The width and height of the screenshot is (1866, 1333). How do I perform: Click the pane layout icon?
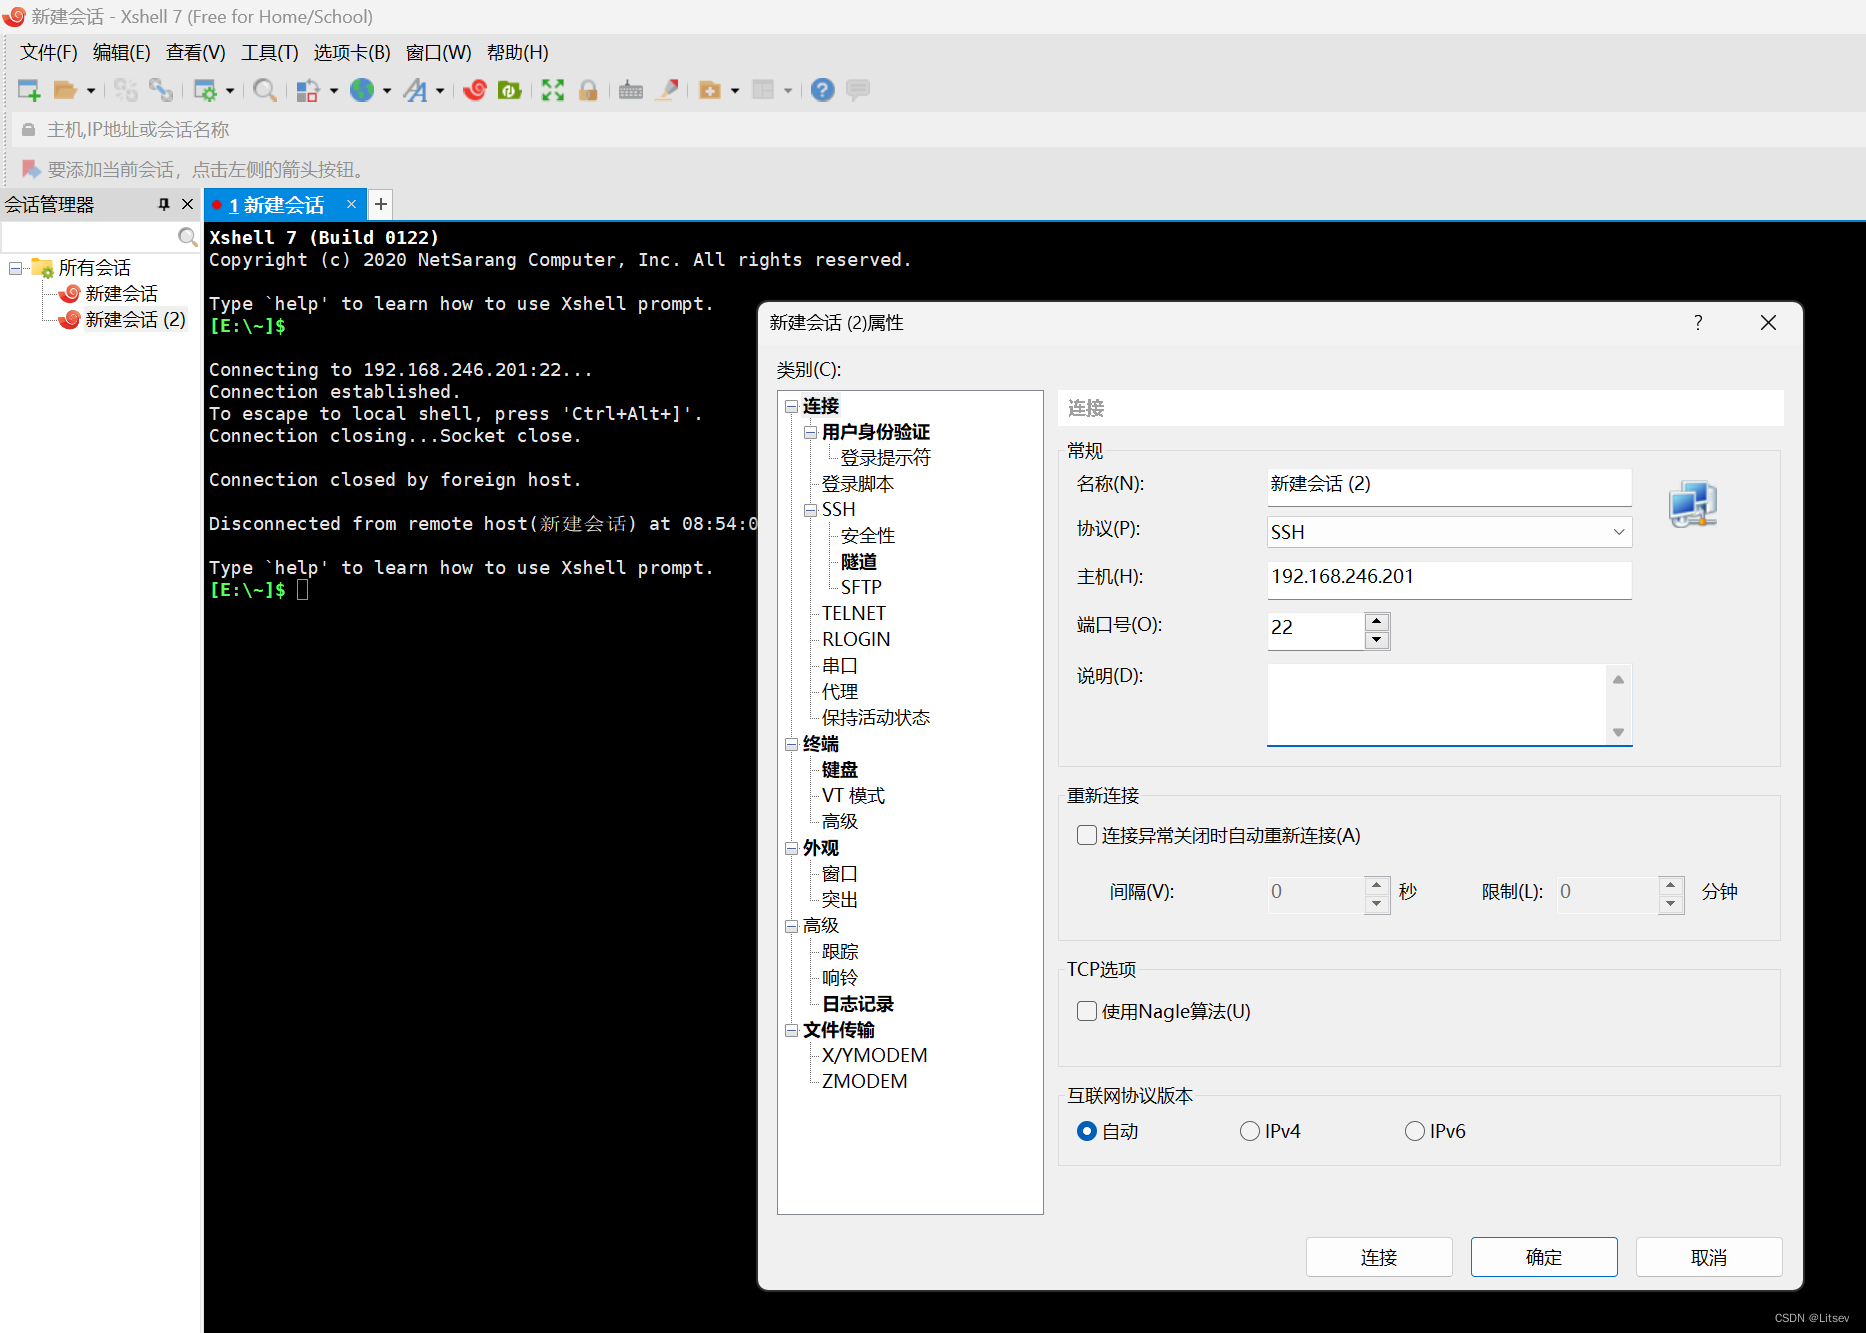pos(764,90)
